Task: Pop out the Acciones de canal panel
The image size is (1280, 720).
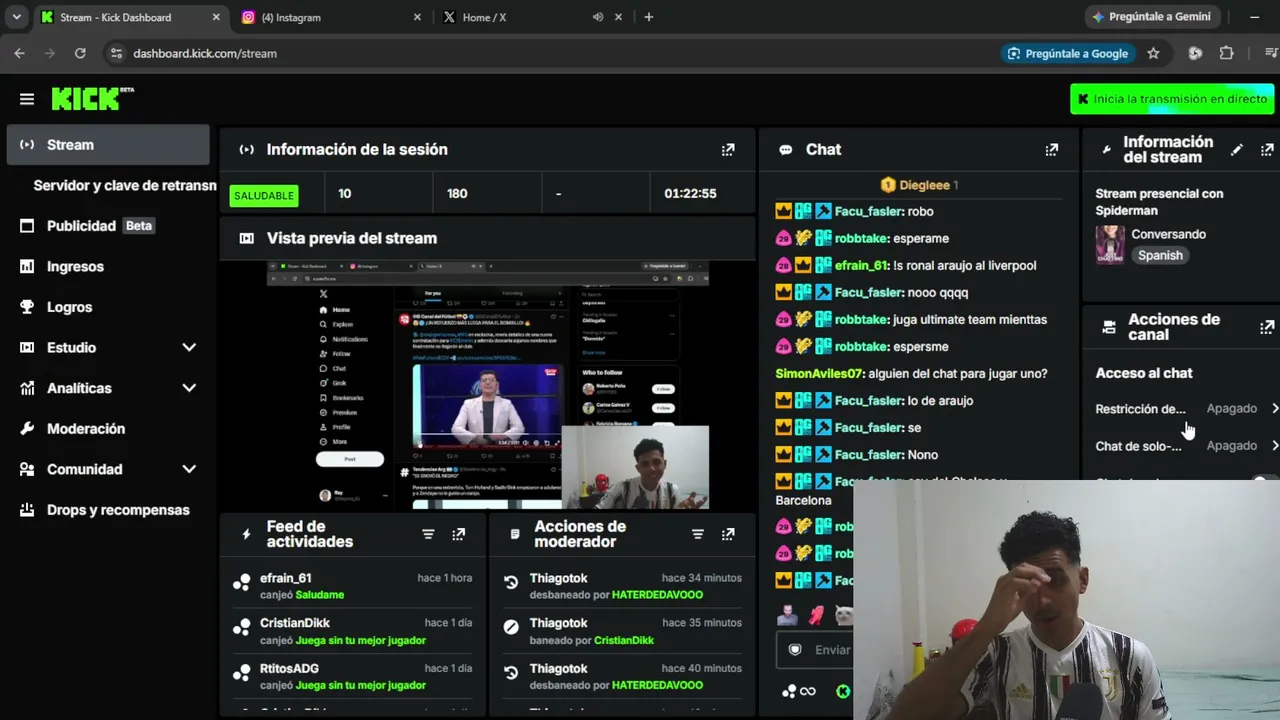Action: 1267,327
